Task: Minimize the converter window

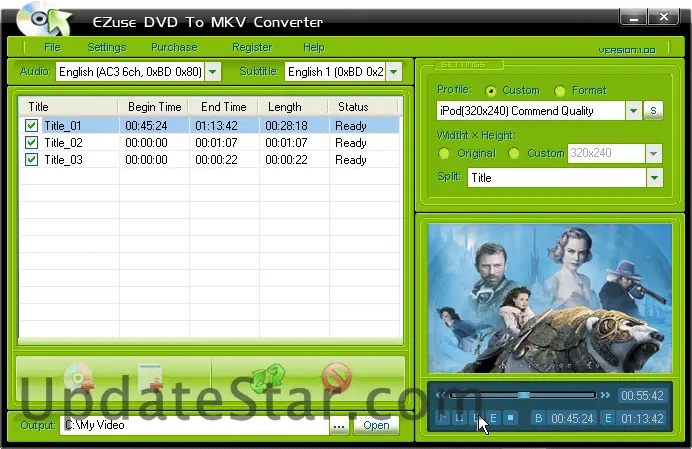Action: (633, 18)
